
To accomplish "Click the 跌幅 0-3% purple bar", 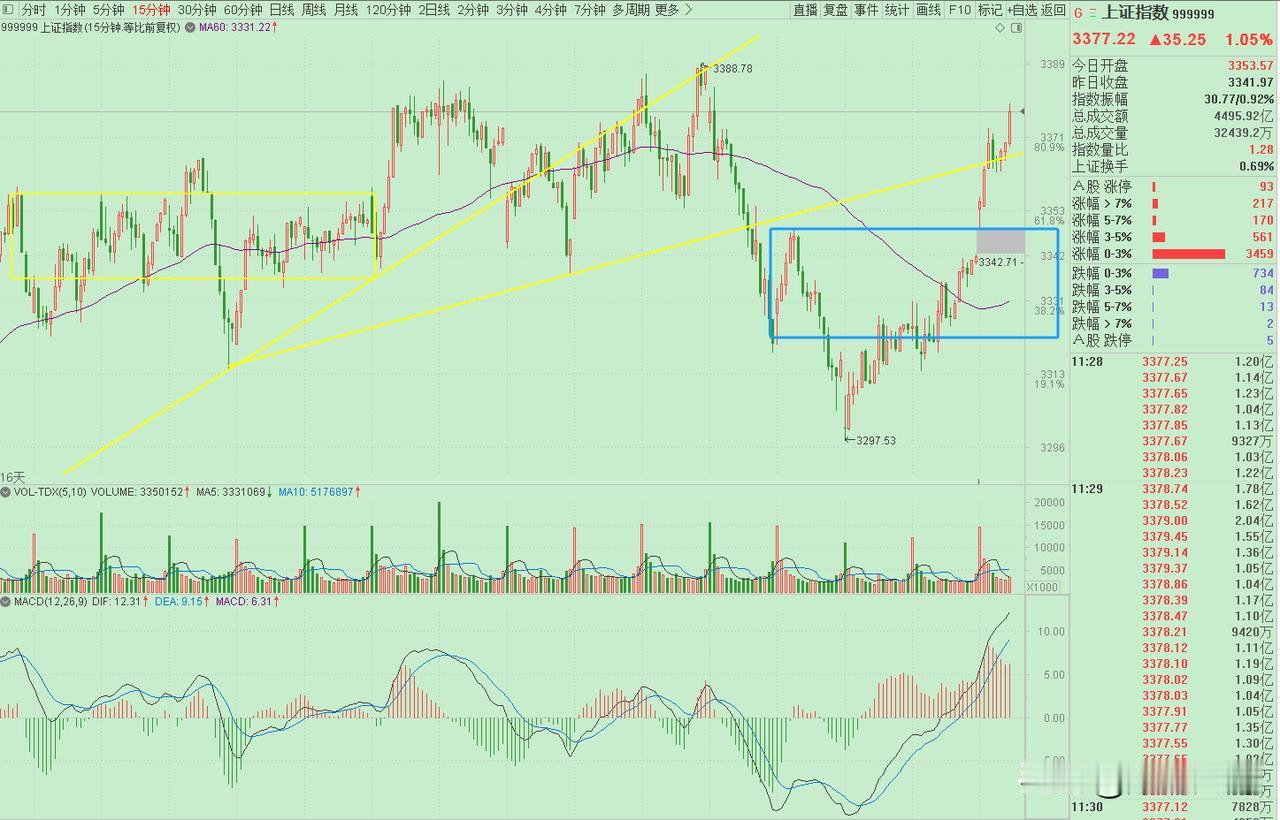I will [x=1161, y=273].
